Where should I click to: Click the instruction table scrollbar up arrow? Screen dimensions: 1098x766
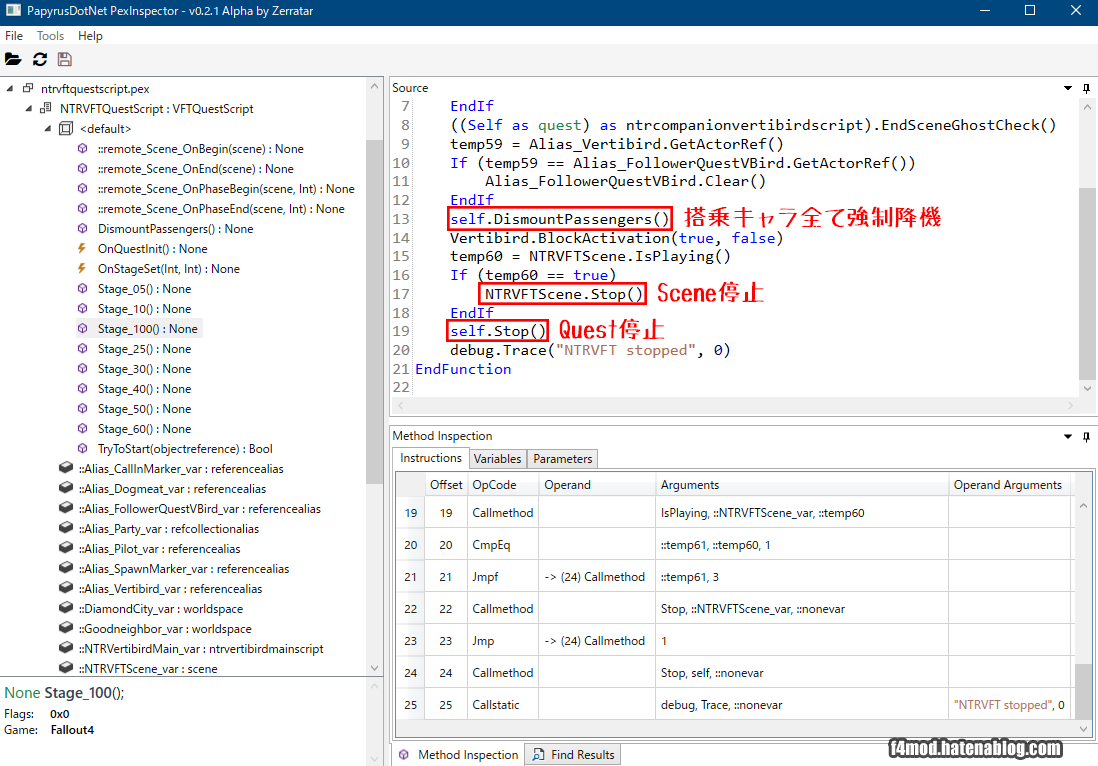(x=1083, y=506)
